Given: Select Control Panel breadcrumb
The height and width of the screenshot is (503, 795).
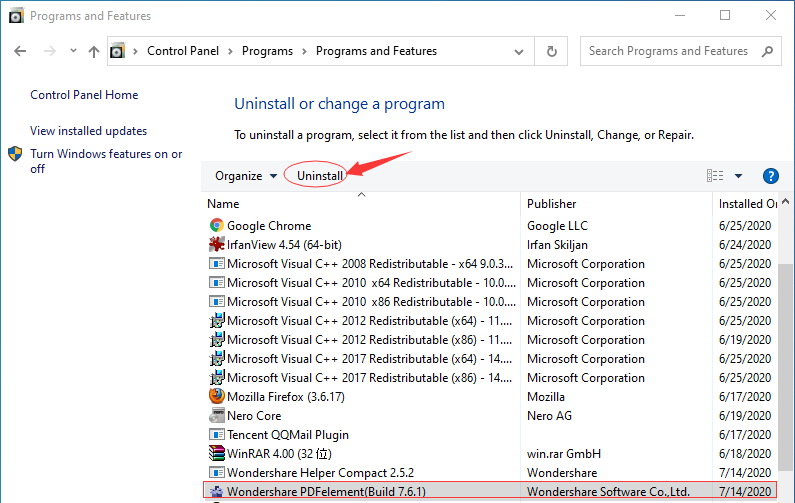Looking at the screenshot, I should [183, 51].
